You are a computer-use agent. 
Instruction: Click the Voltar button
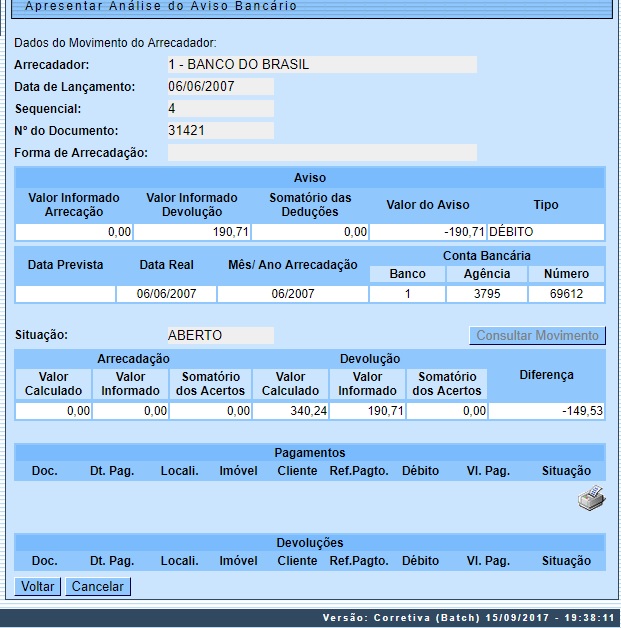38,587
